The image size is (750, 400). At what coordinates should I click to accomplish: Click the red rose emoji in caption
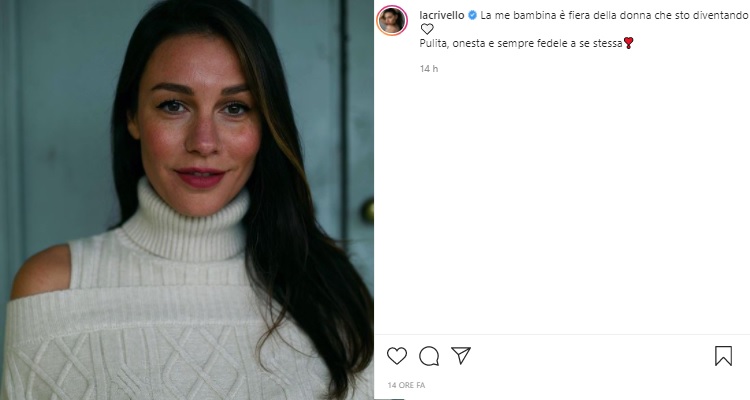(628, 43)
